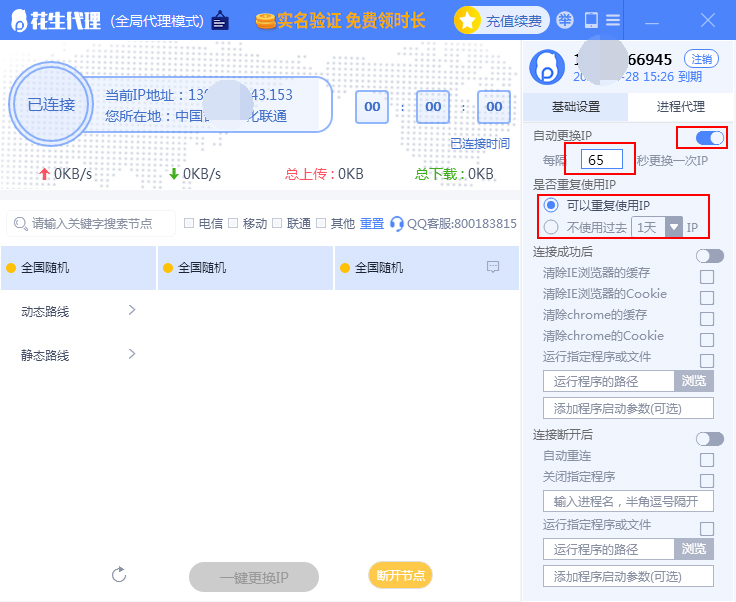Screen dimensions: 736x602
Task: Click the 已连接 status circle
Action: point(51,104)
